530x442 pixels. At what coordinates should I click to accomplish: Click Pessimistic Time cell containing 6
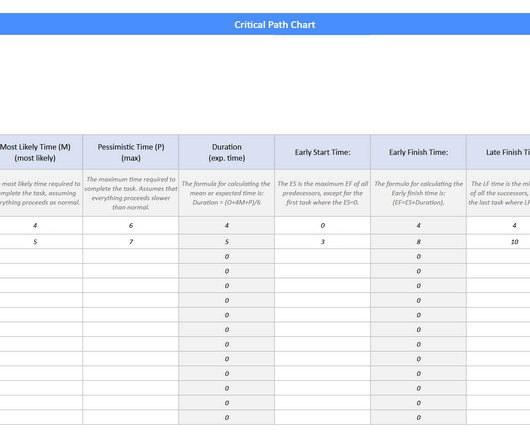point(131,225)
